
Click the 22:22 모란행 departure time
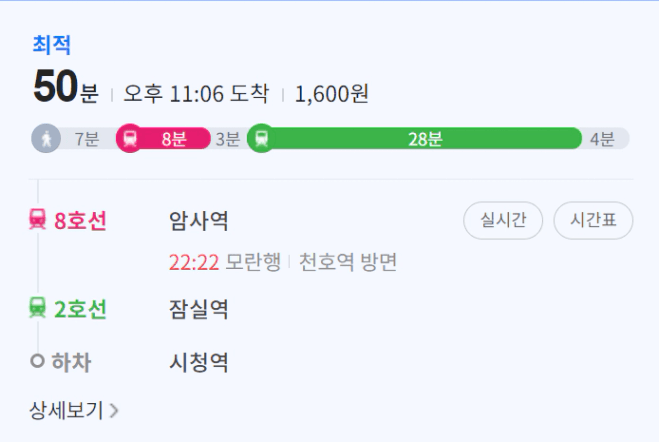click(x=225, y=262)
